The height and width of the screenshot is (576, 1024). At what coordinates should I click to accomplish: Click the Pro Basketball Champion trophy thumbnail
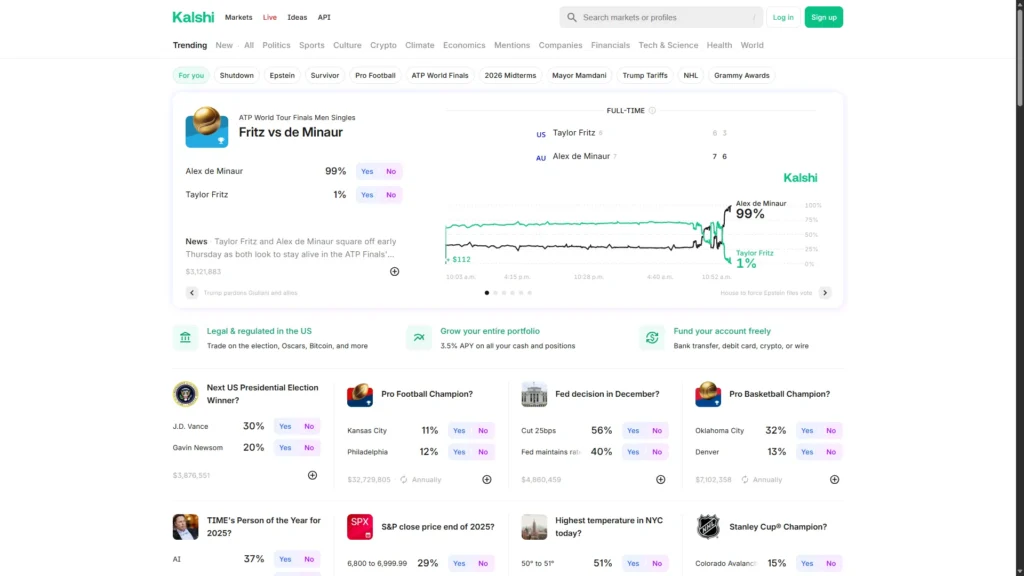[708, 394]
